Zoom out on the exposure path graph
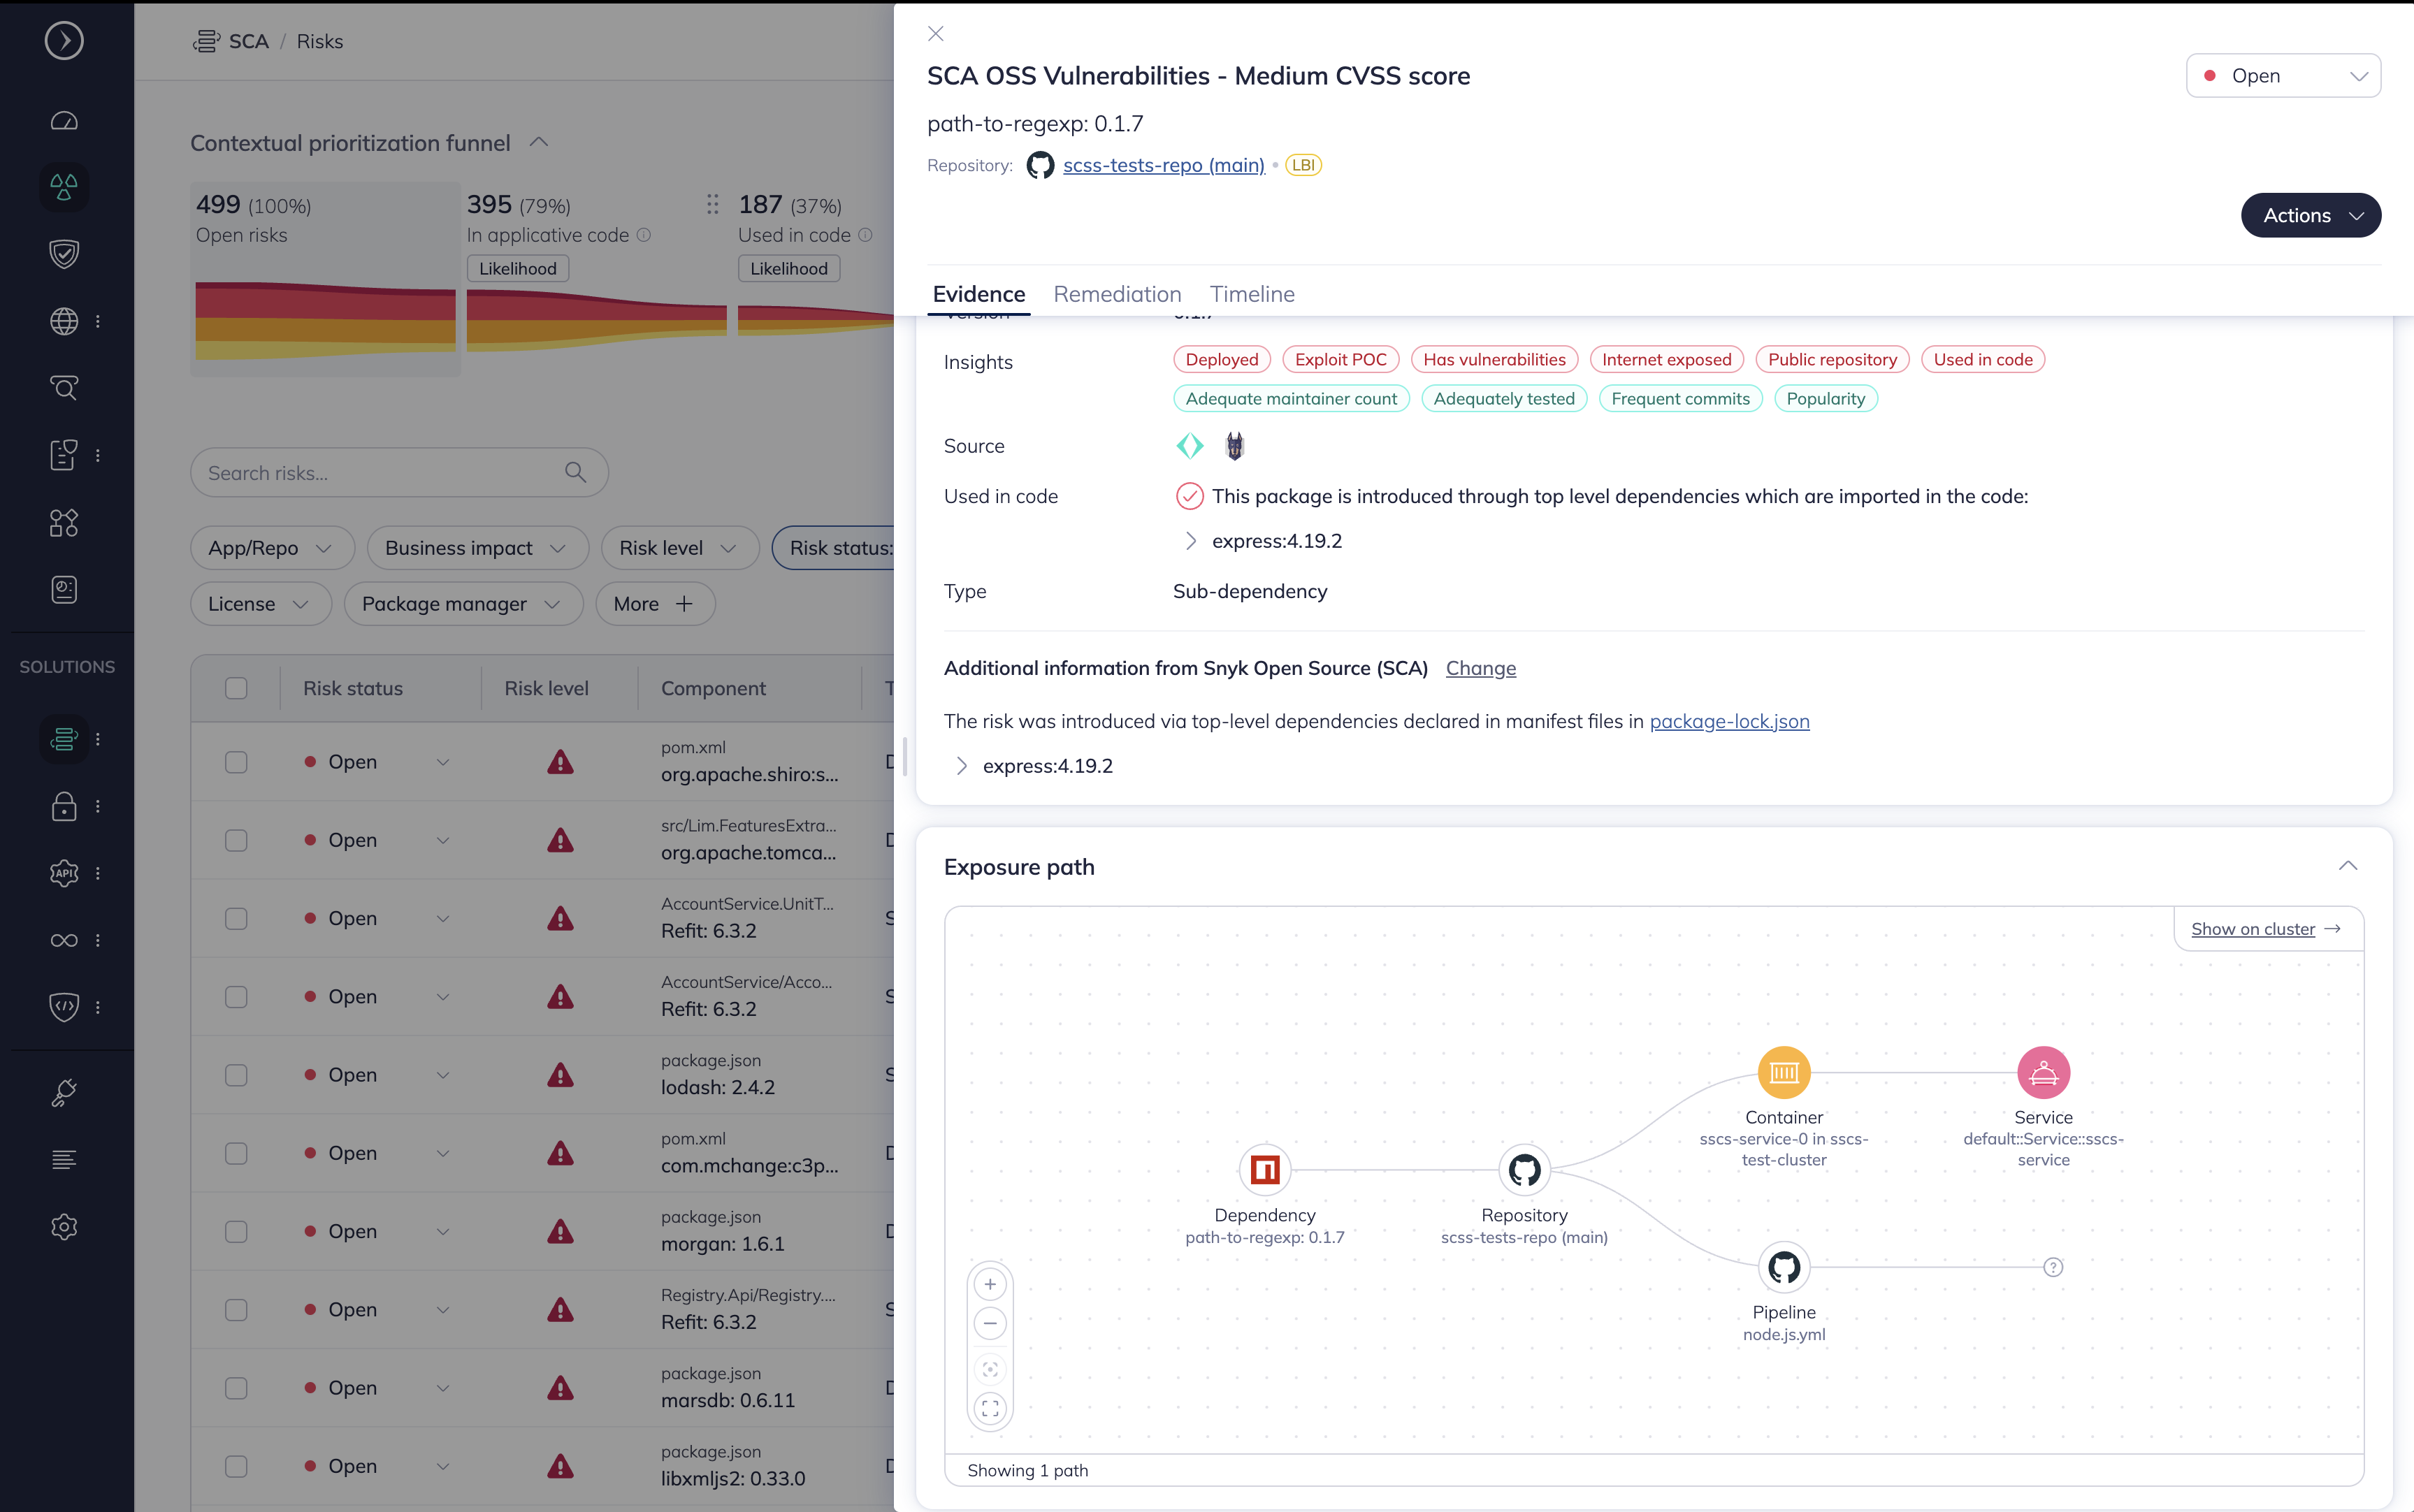The width and height of the screenshot is (2414, 1512). [x=990, y=1324]
